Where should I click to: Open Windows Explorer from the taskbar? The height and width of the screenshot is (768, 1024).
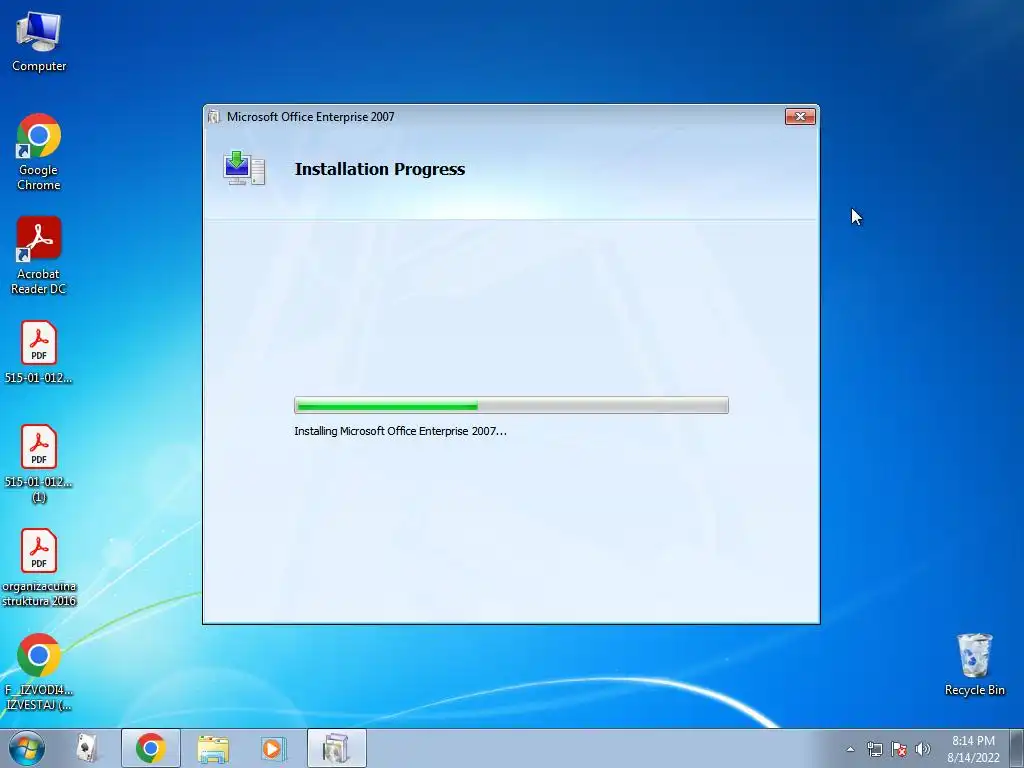point(213,748)
